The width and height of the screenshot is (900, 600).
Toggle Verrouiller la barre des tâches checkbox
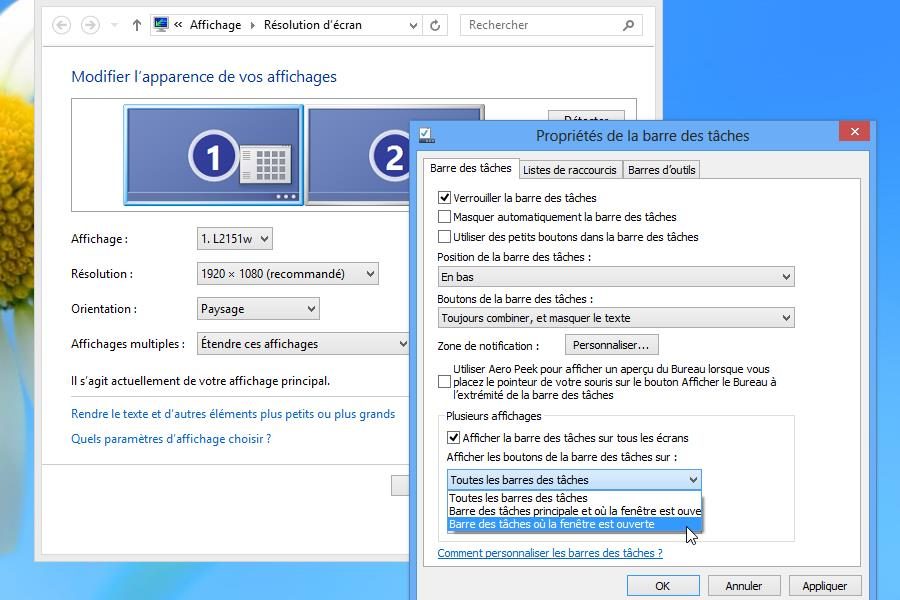click(x=445, y=198)
